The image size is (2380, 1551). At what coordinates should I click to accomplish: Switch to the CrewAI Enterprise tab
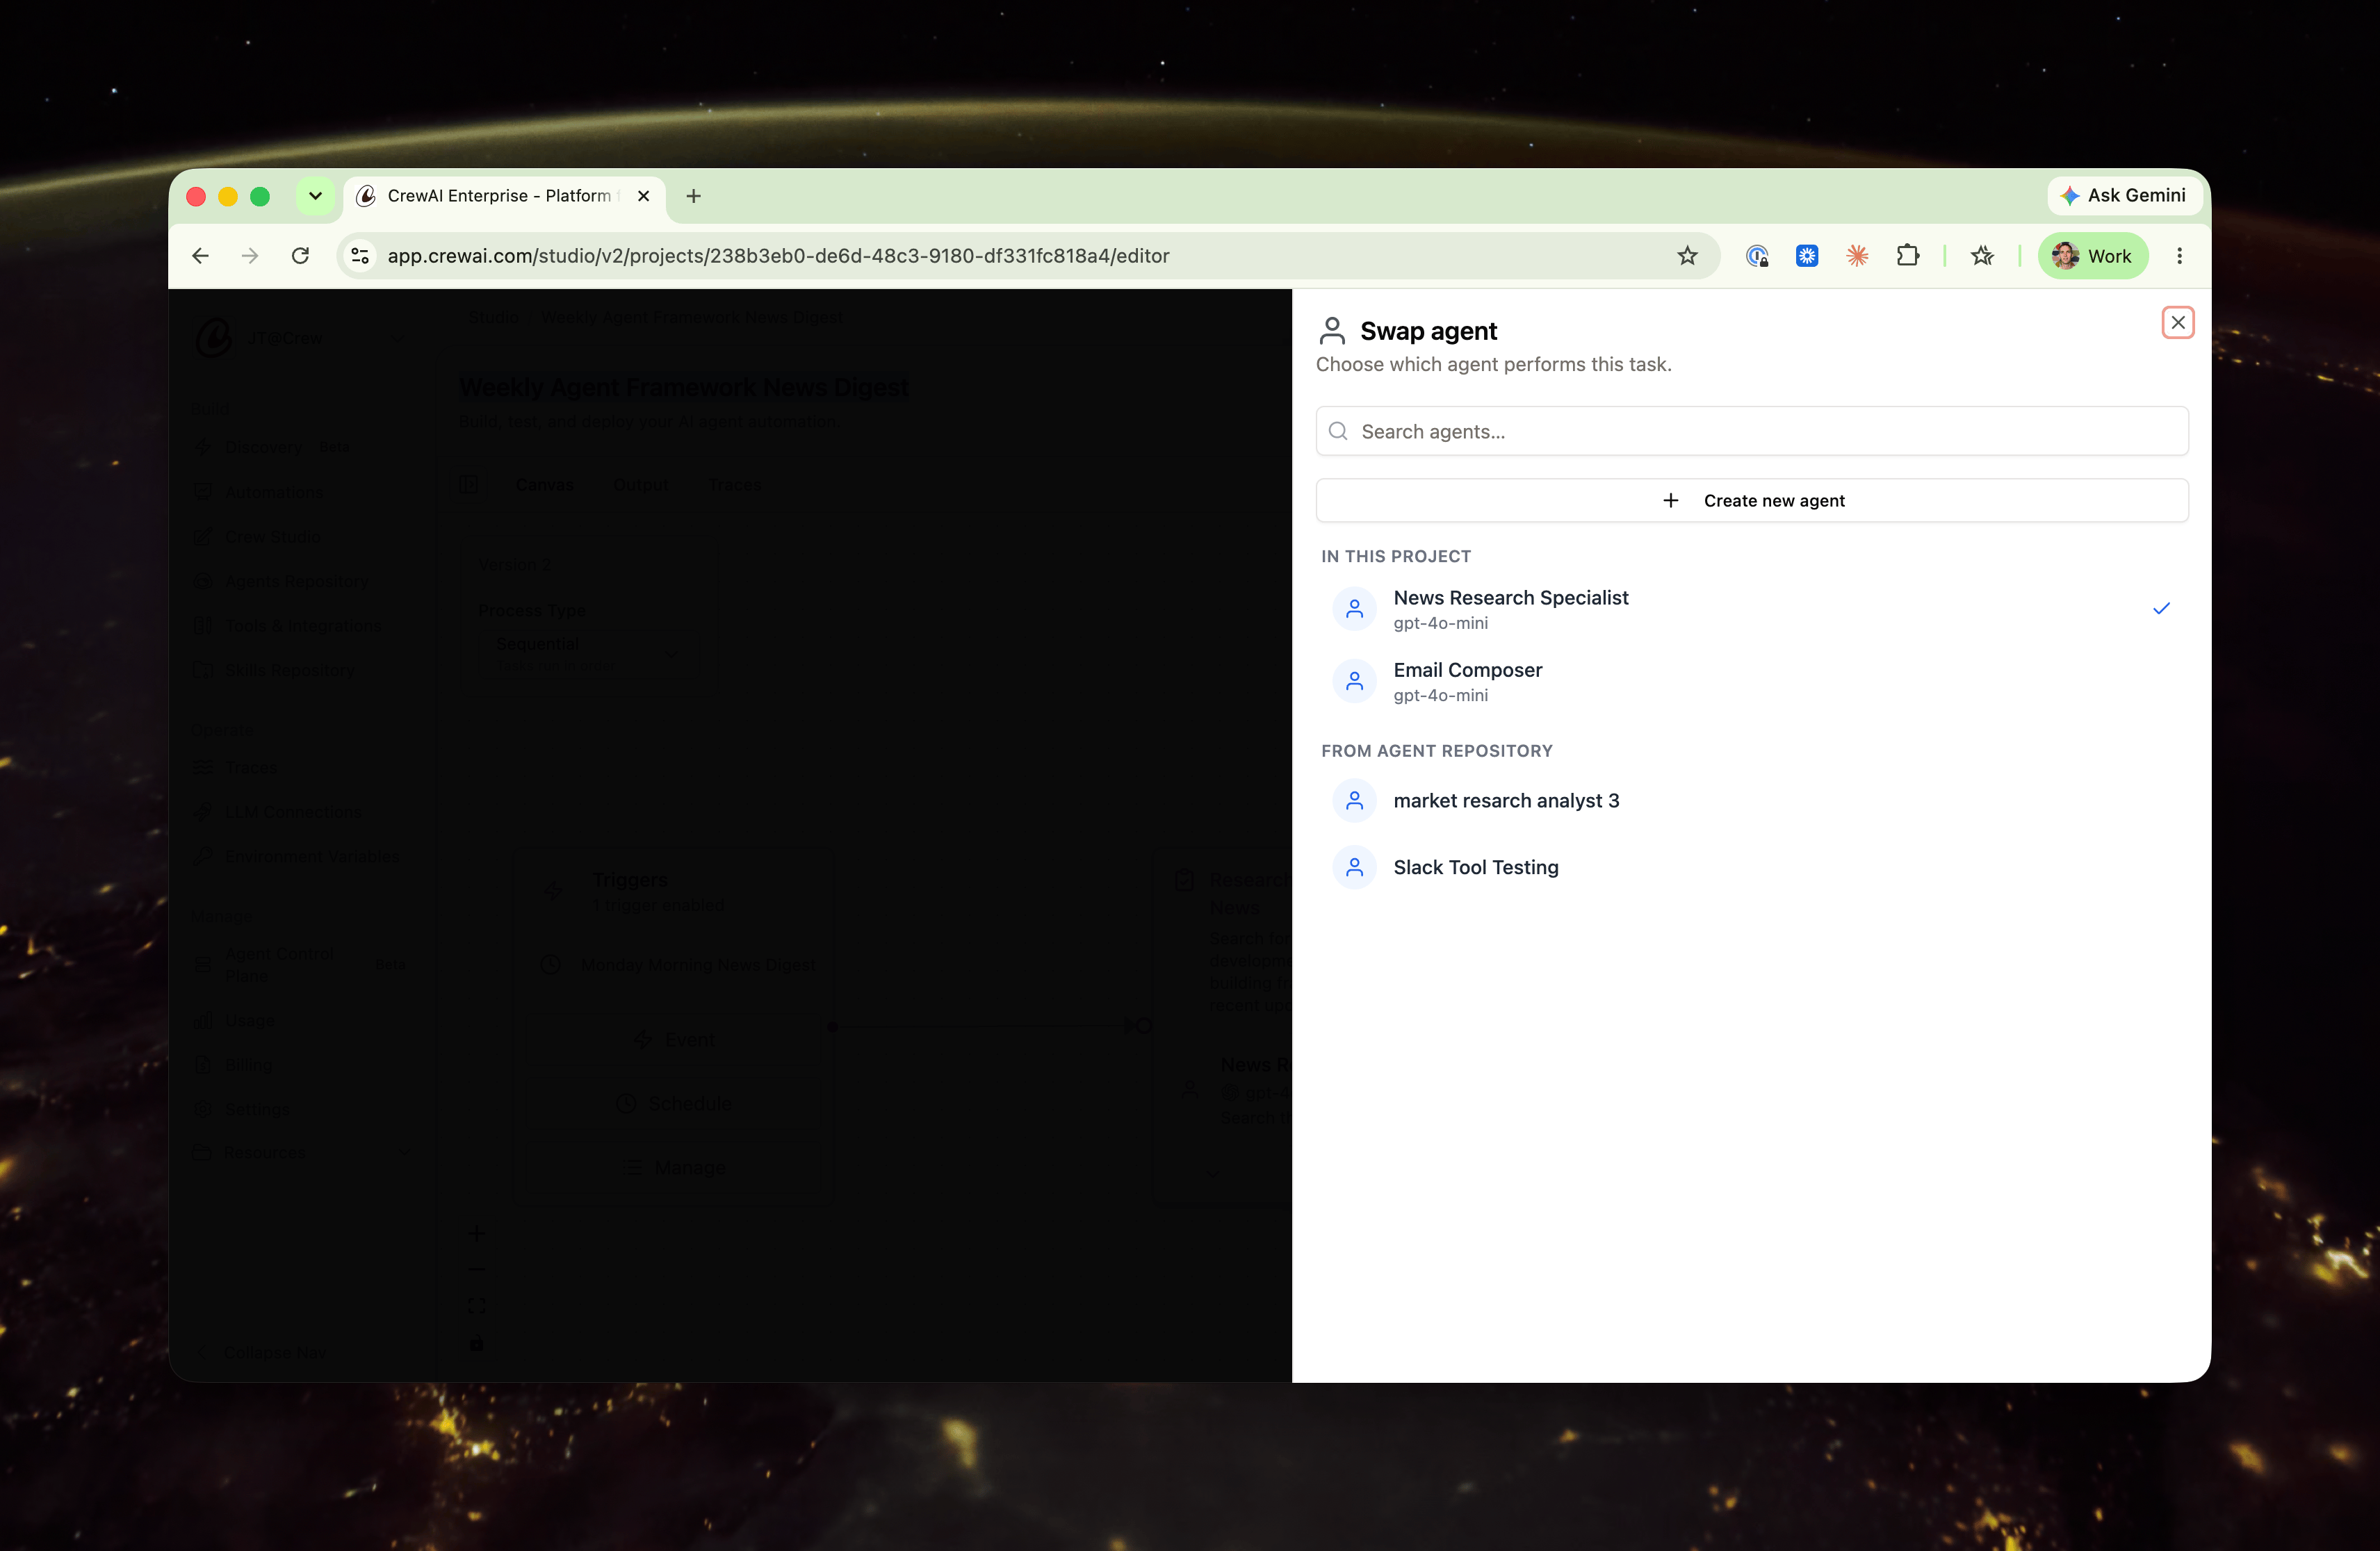click(505, 196)
